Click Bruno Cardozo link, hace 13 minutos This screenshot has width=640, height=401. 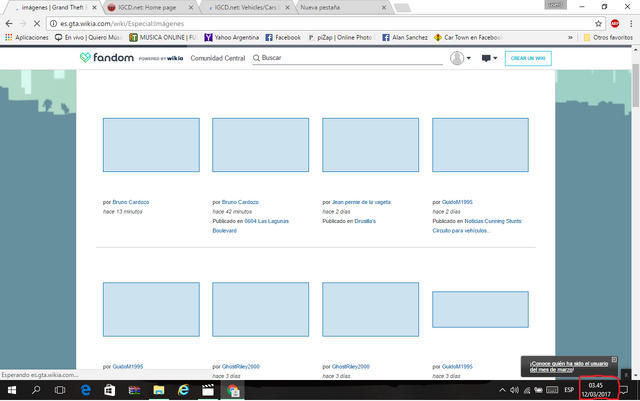click(131, 202)
